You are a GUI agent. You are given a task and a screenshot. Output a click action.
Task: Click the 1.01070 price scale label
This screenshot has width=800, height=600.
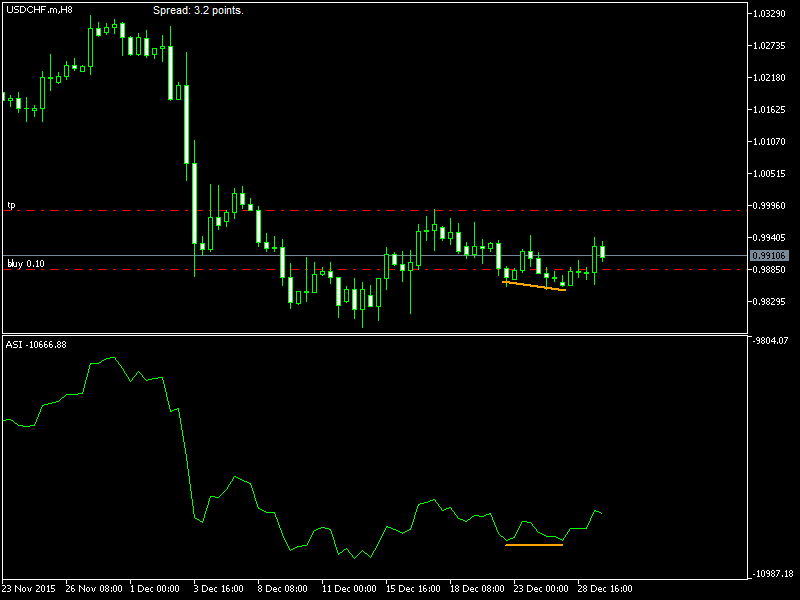click(x=769, y=141)
